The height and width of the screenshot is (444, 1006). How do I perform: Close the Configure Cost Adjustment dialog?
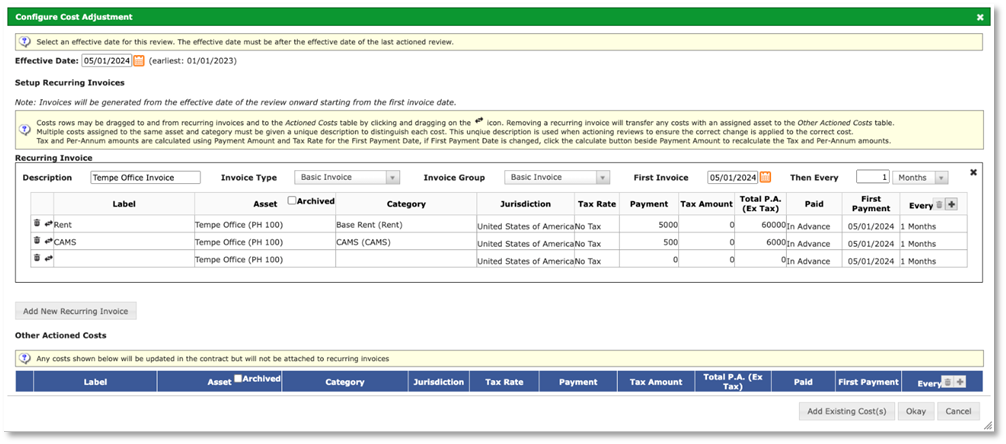980,17
